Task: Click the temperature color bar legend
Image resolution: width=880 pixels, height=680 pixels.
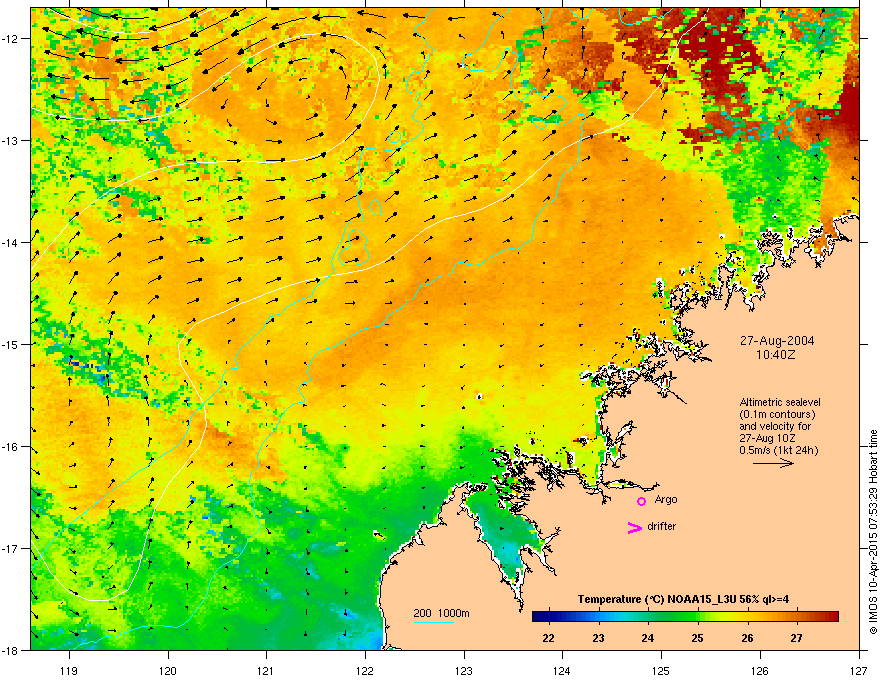Action: [685, 617]
